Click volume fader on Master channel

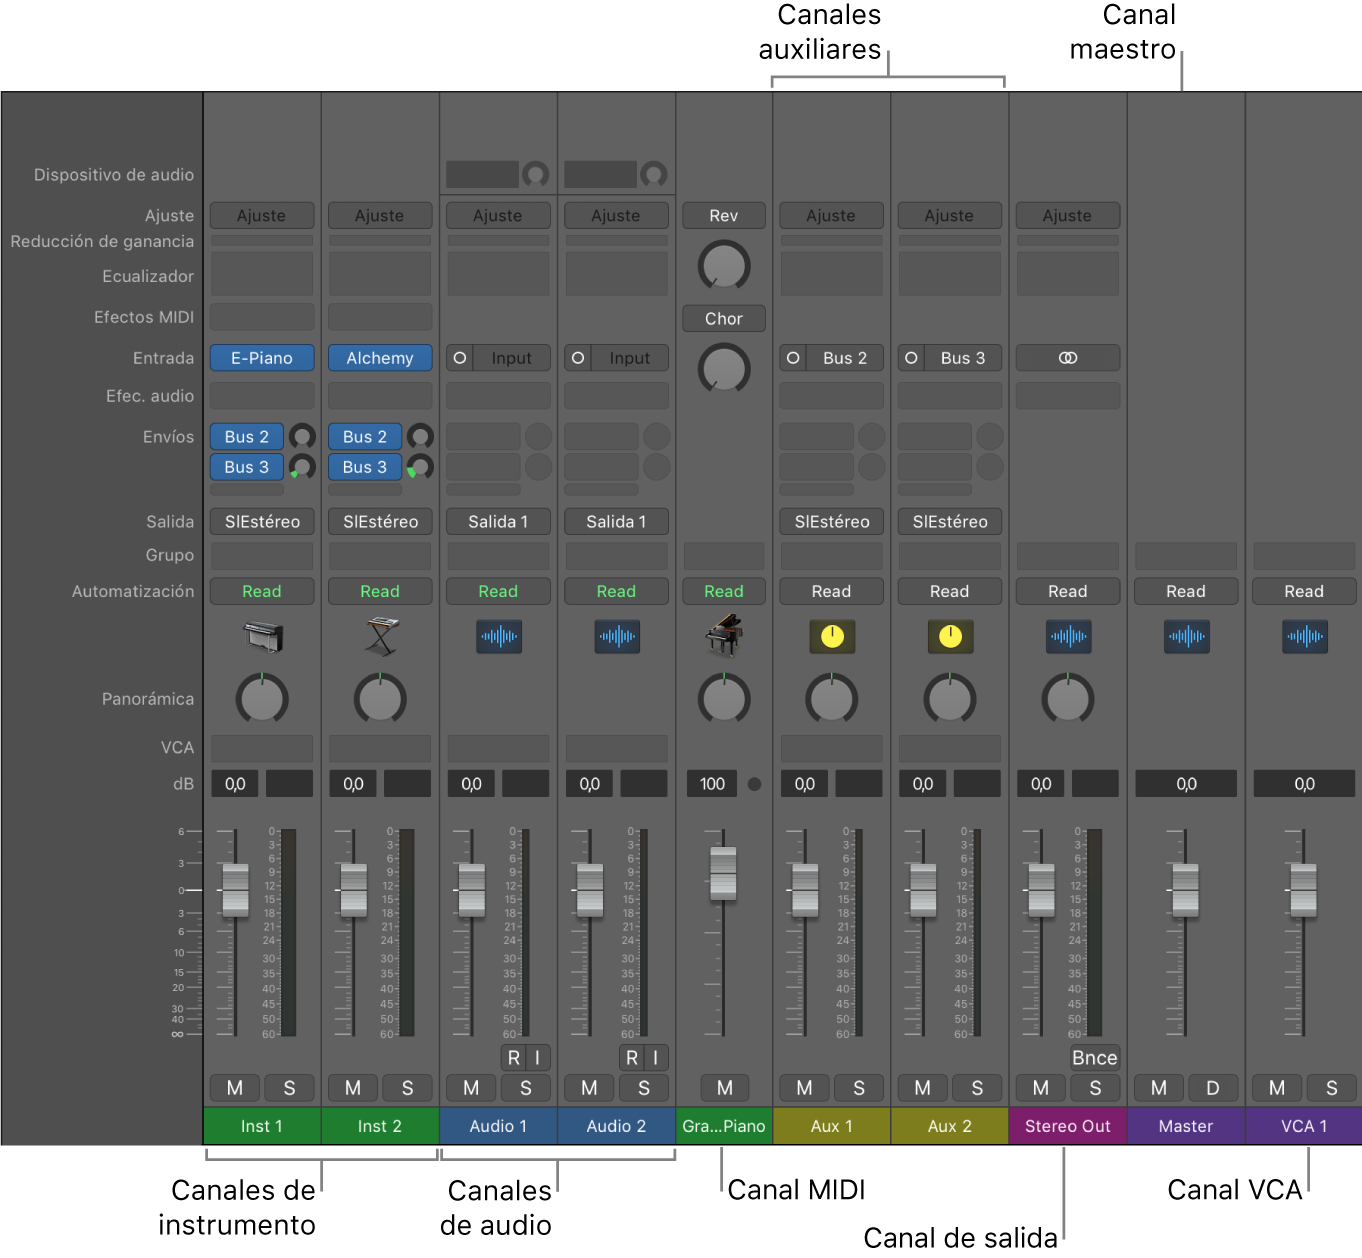(1186, 890)
